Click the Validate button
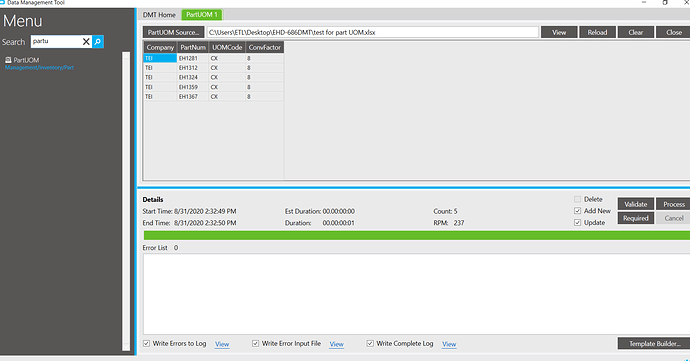Viewport: 690px width, 361px height. click(x=635, y=204)
